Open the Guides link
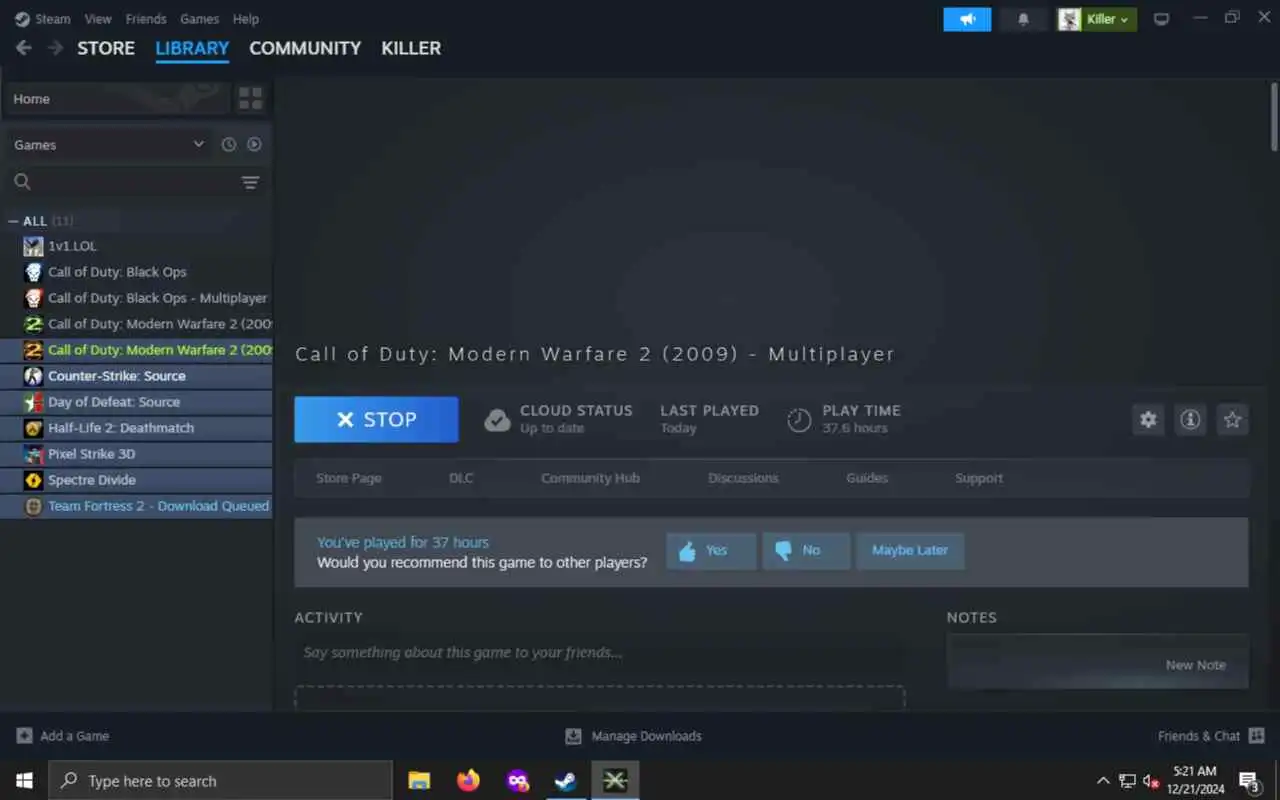The image size is (1280, 800). (867, 478)
